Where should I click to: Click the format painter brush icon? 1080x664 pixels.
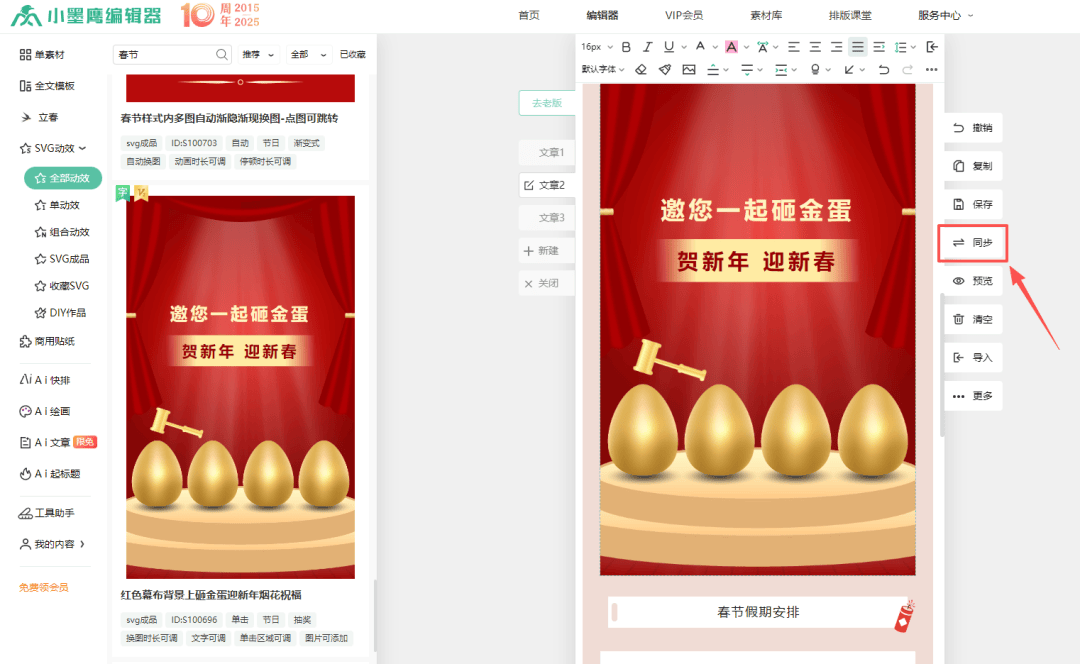pyautogui.click(x=664, y=70)
